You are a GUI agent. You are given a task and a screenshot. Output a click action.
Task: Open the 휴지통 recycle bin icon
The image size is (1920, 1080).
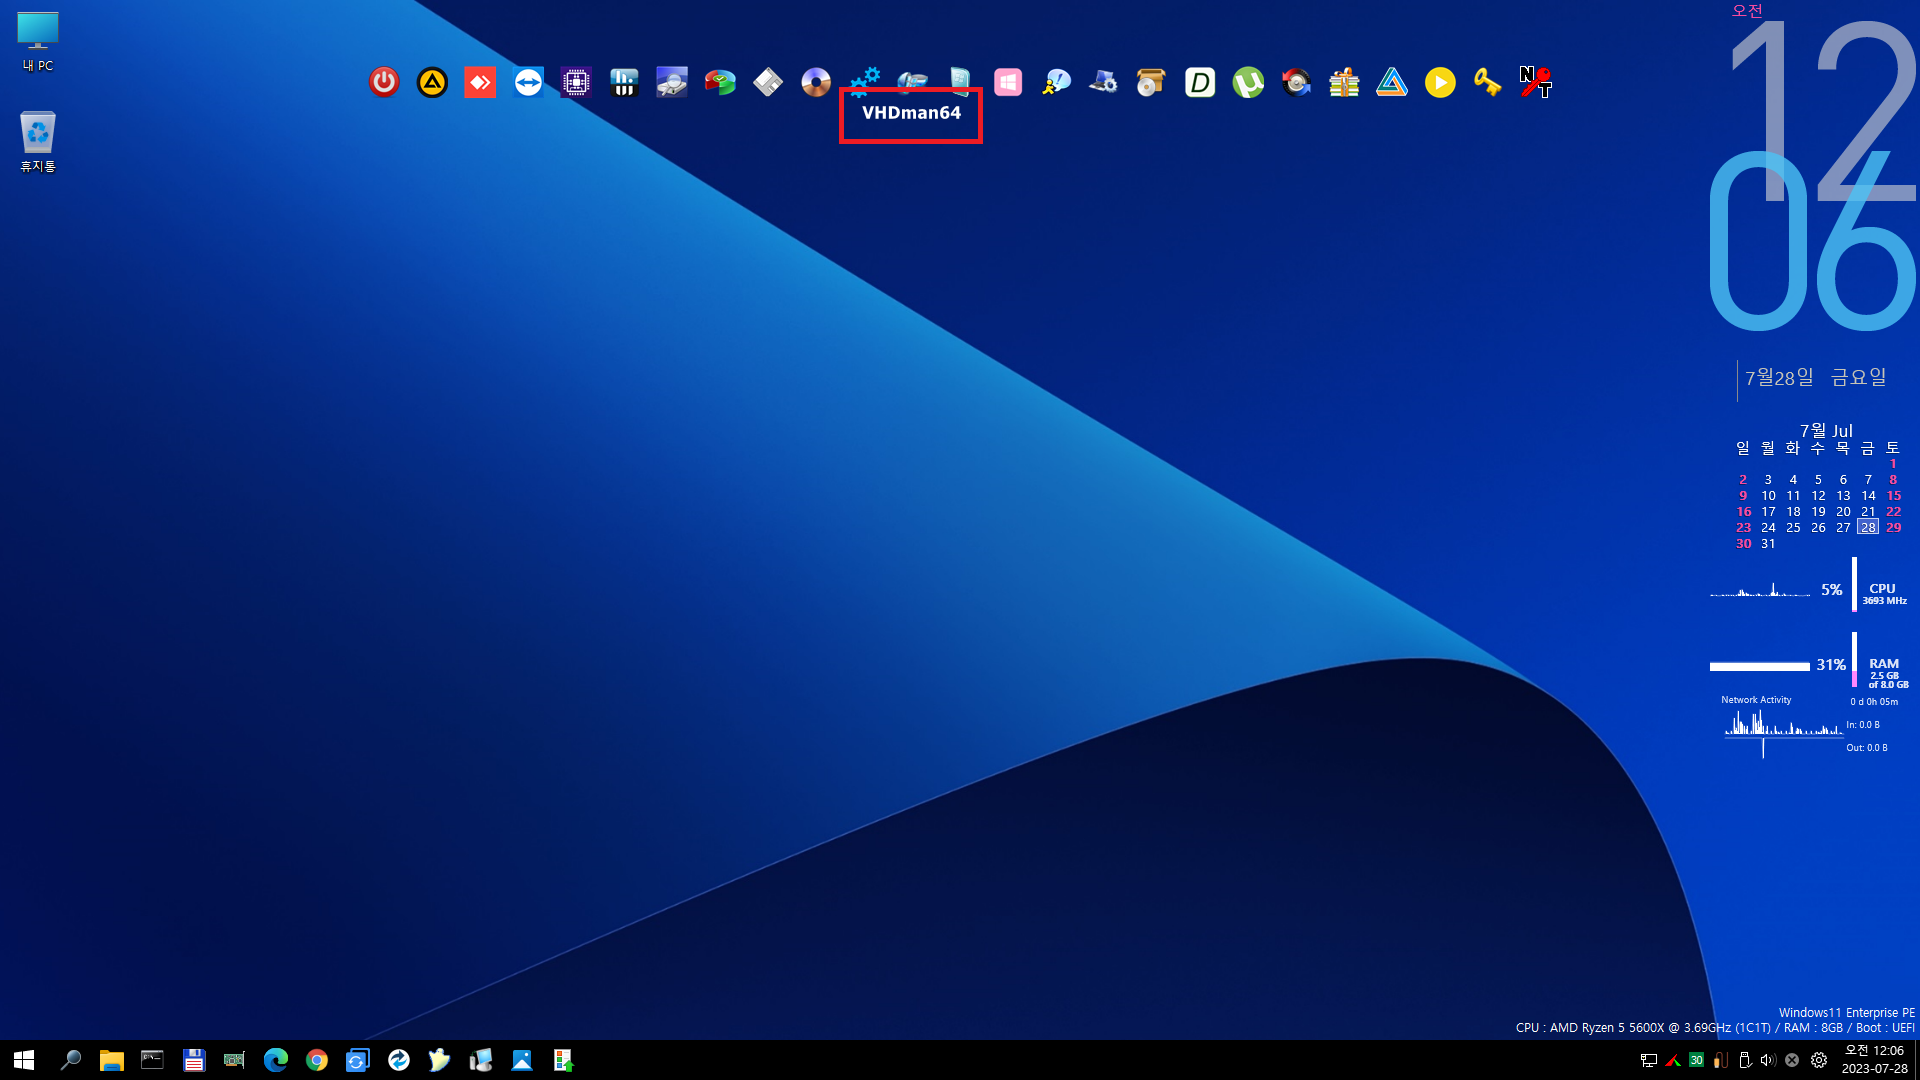click(x=38, y=142)
